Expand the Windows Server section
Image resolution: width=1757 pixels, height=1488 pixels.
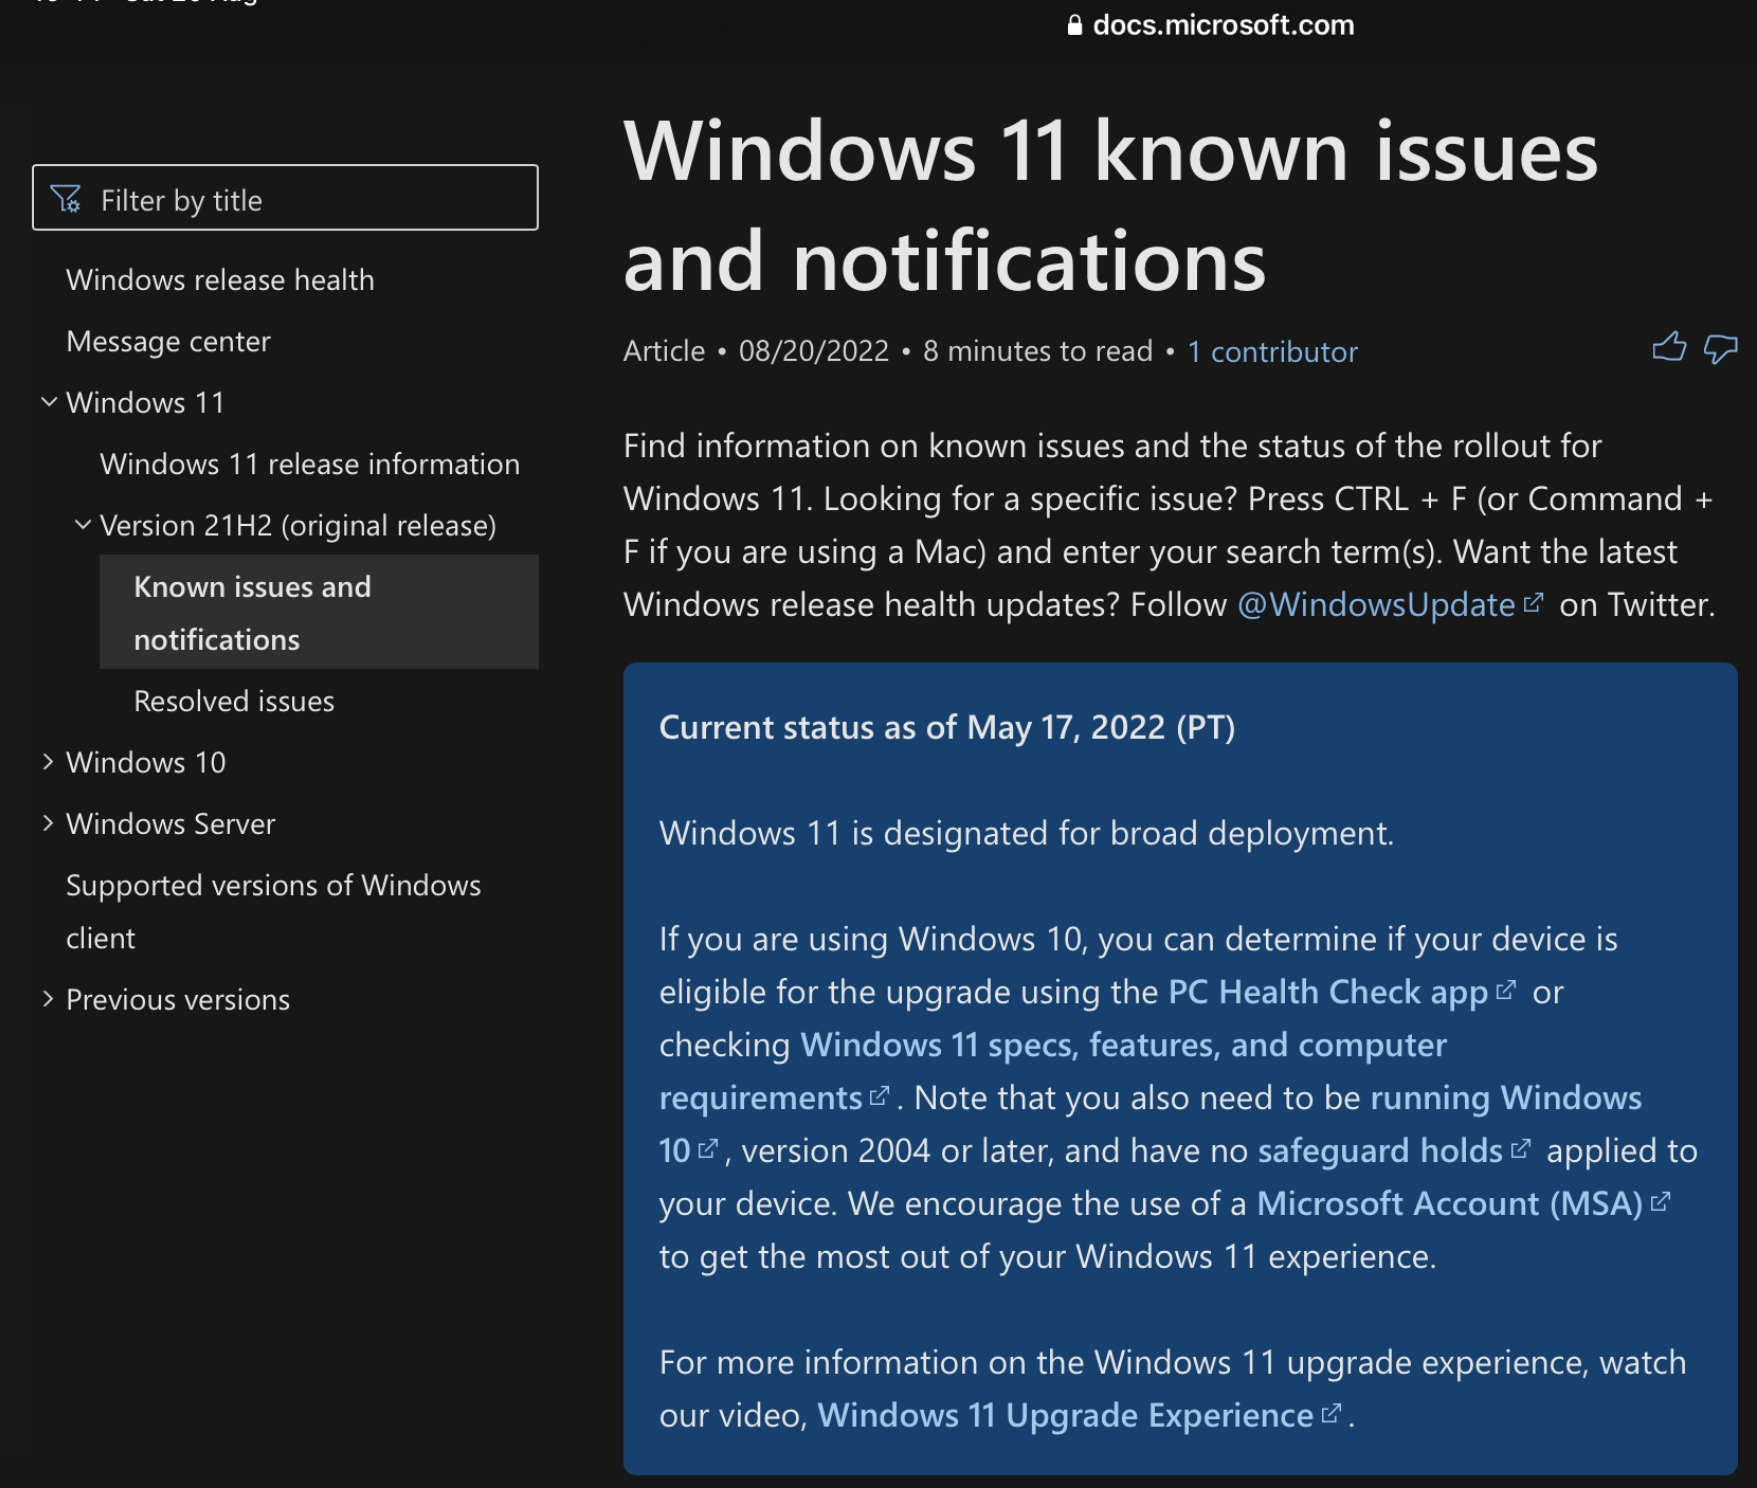[x=48, y=823]
